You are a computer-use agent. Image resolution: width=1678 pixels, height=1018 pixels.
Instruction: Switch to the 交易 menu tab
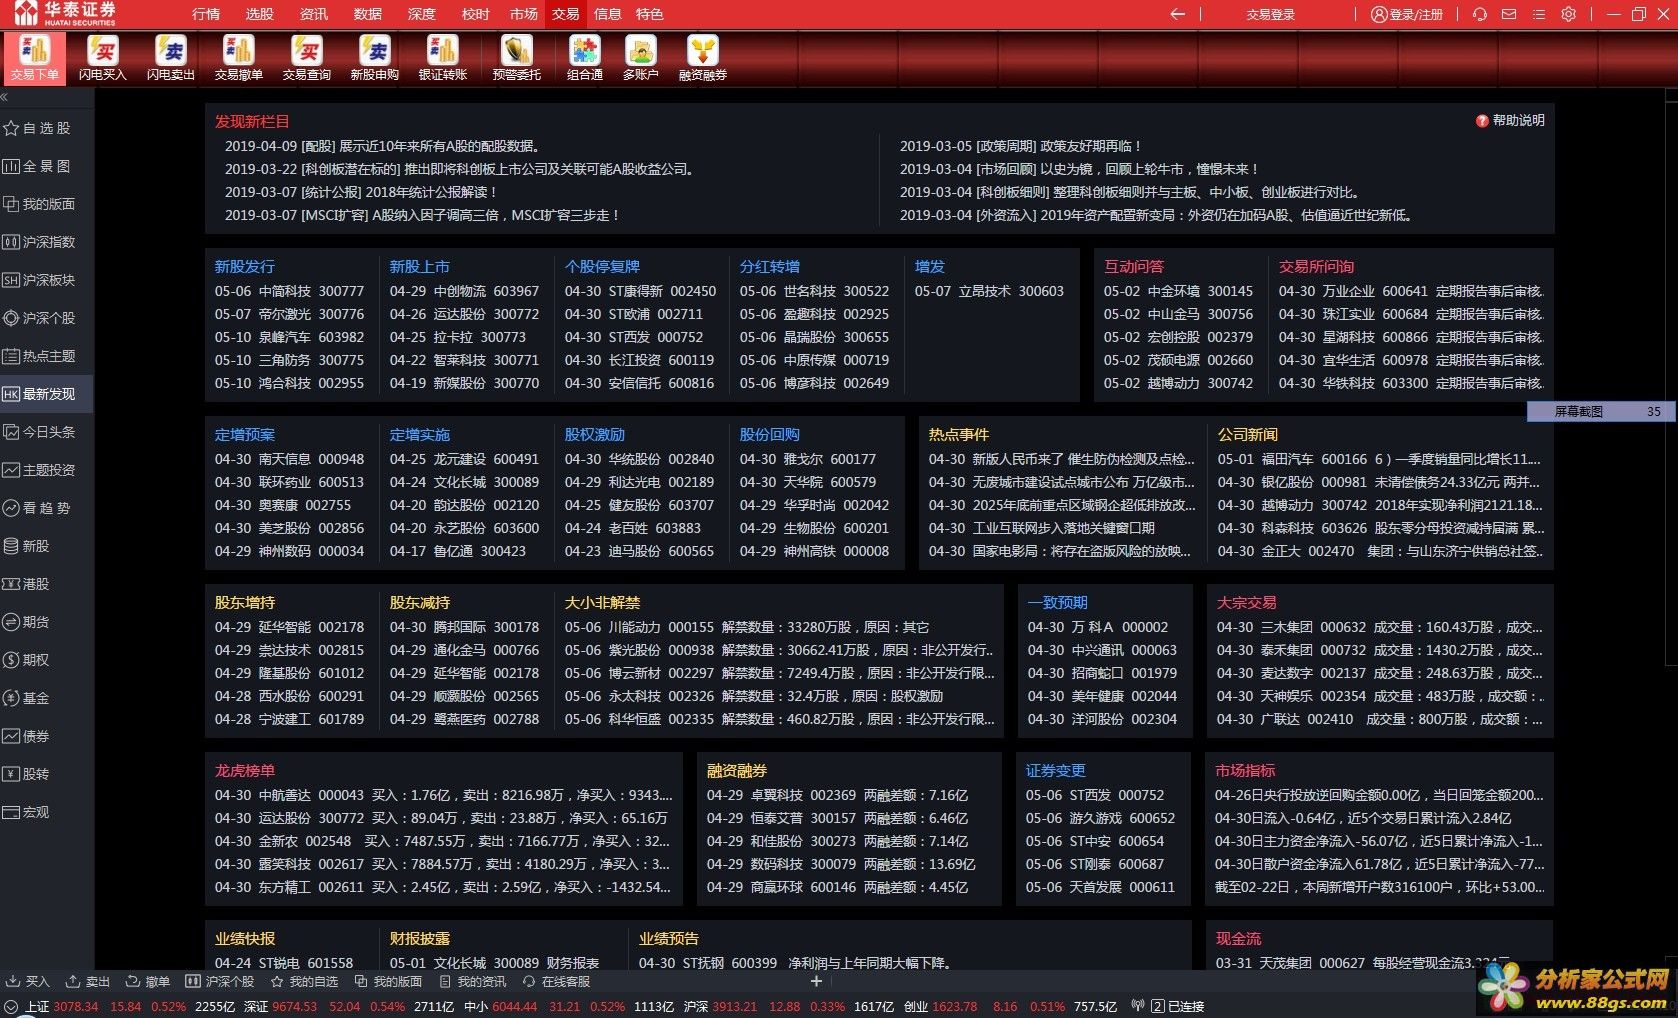[566, 14]
